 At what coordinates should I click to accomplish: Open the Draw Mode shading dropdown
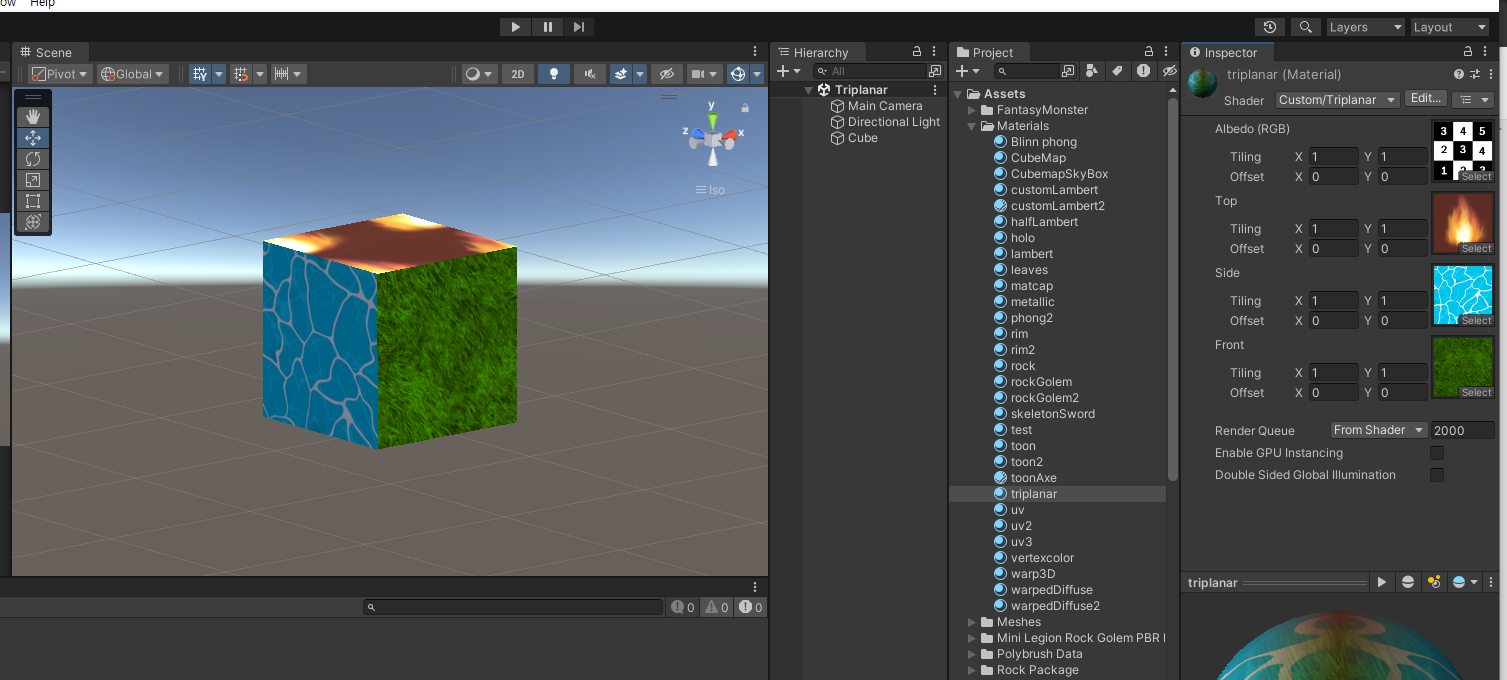pyautogui.click(x=480, y=74)
